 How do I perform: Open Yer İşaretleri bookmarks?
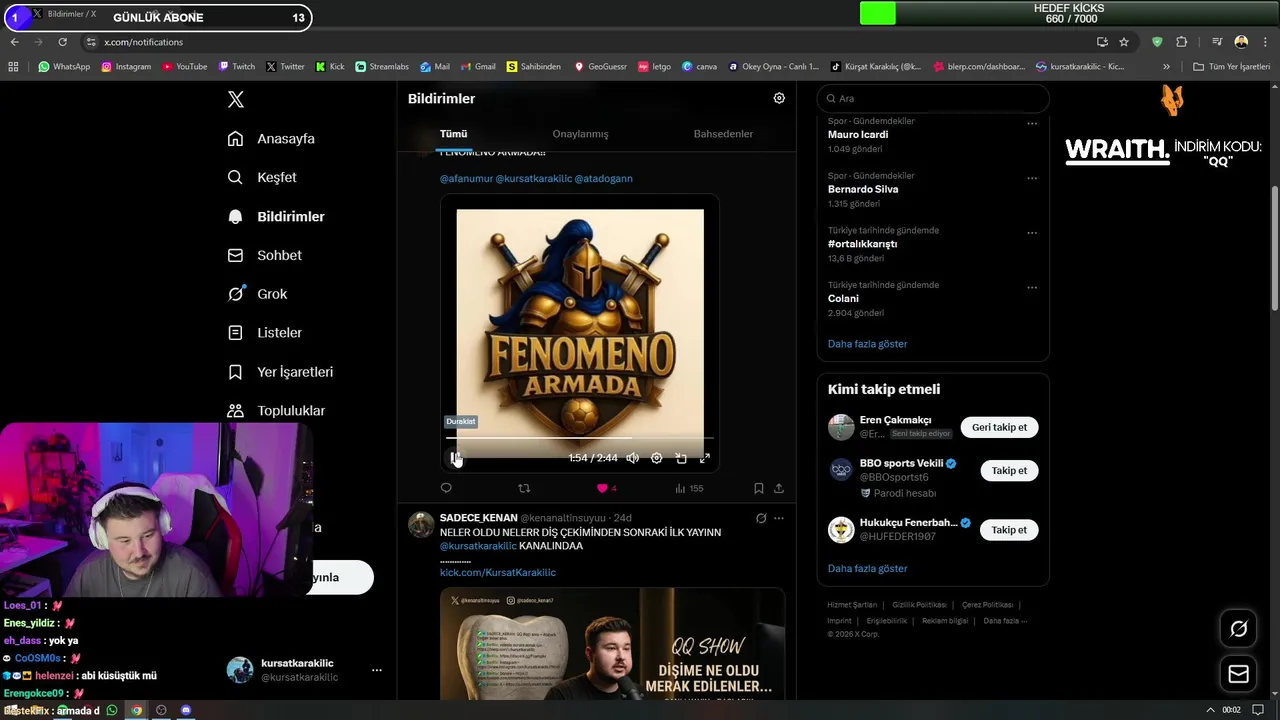click(280, 372)
